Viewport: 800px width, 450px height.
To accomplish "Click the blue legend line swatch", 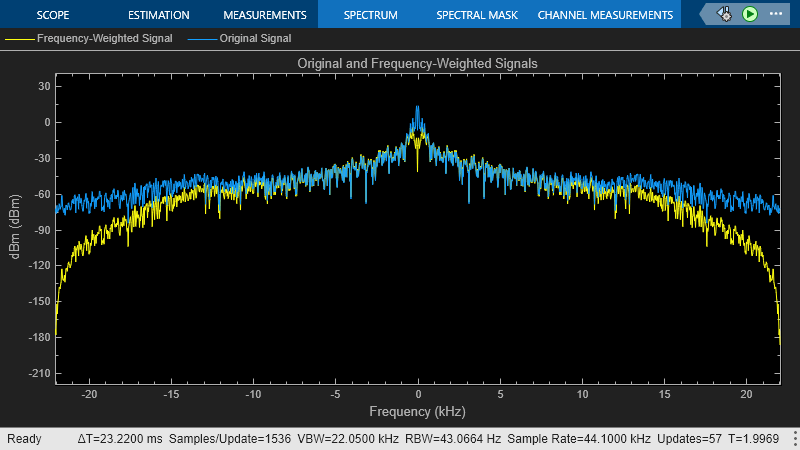I will click(x=201, y=39).
